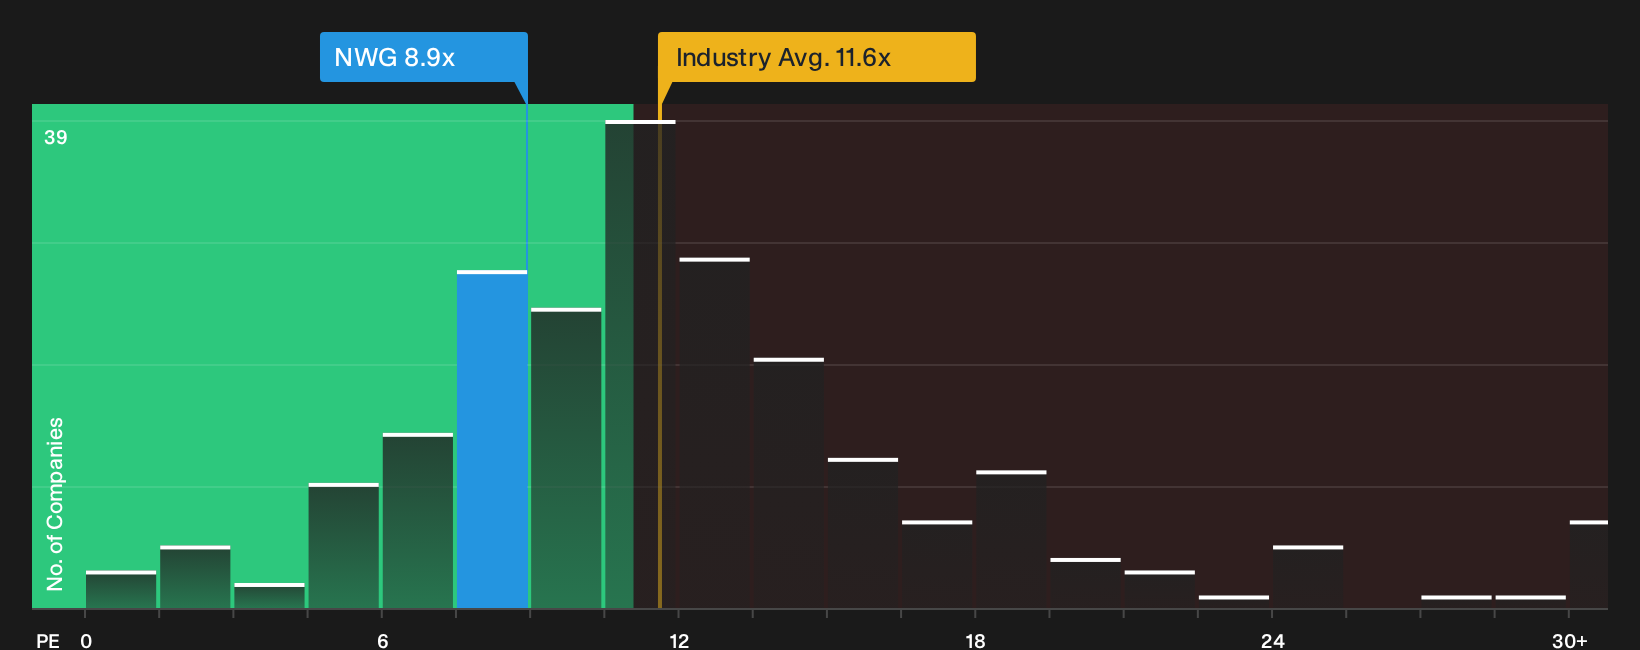
Task: Select the blue highlighted NWG histogram bar
Action: (x=492, y=439)
